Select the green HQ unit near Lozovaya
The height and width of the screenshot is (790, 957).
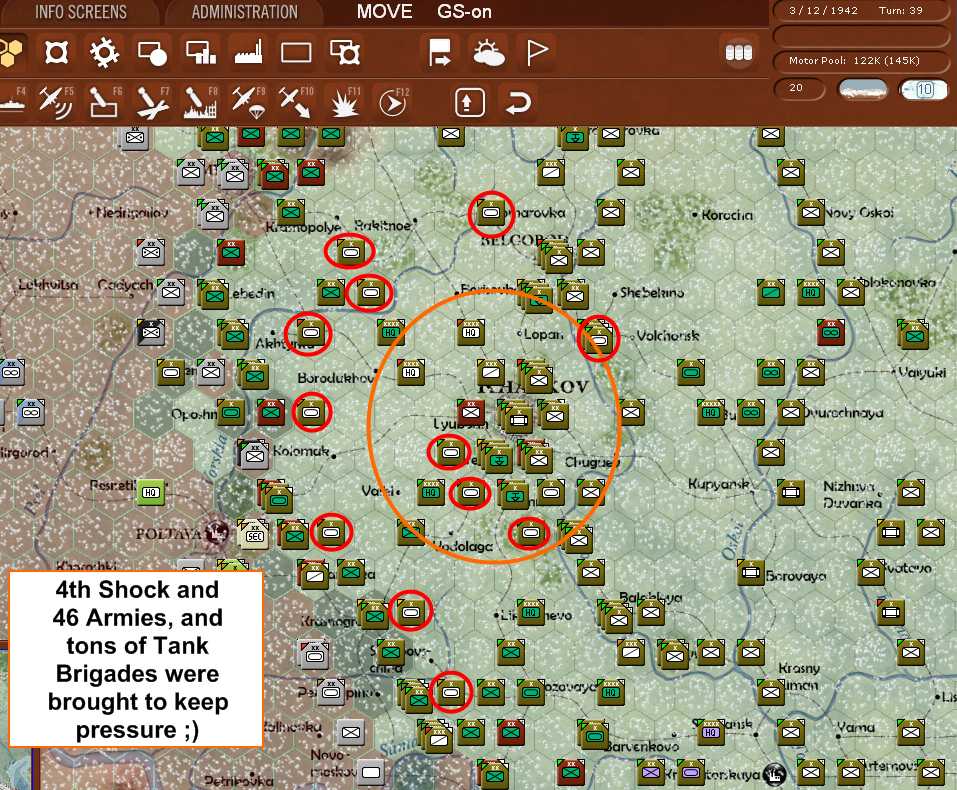coord(610,692)
